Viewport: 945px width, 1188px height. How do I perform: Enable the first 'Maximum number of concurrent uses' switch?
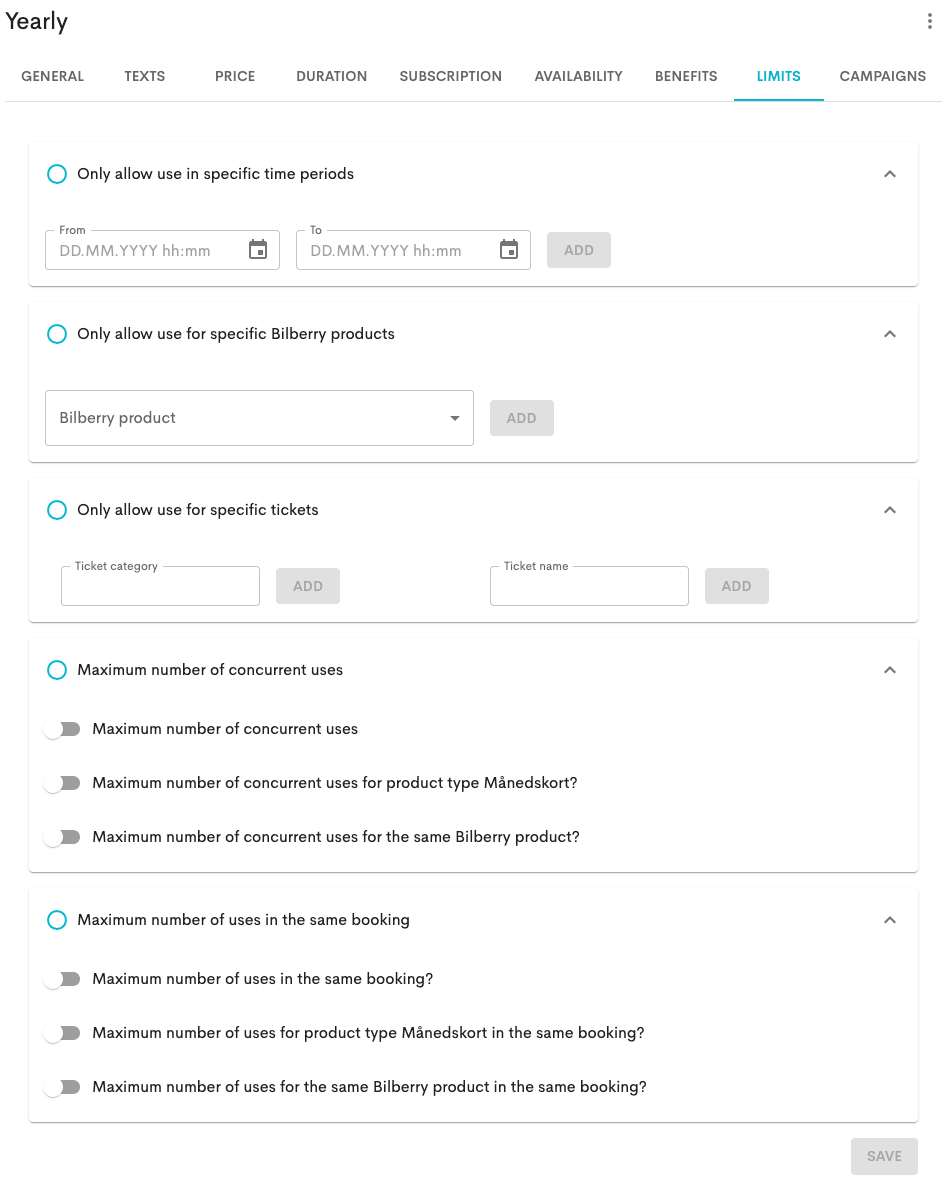(x=62, y=729)
